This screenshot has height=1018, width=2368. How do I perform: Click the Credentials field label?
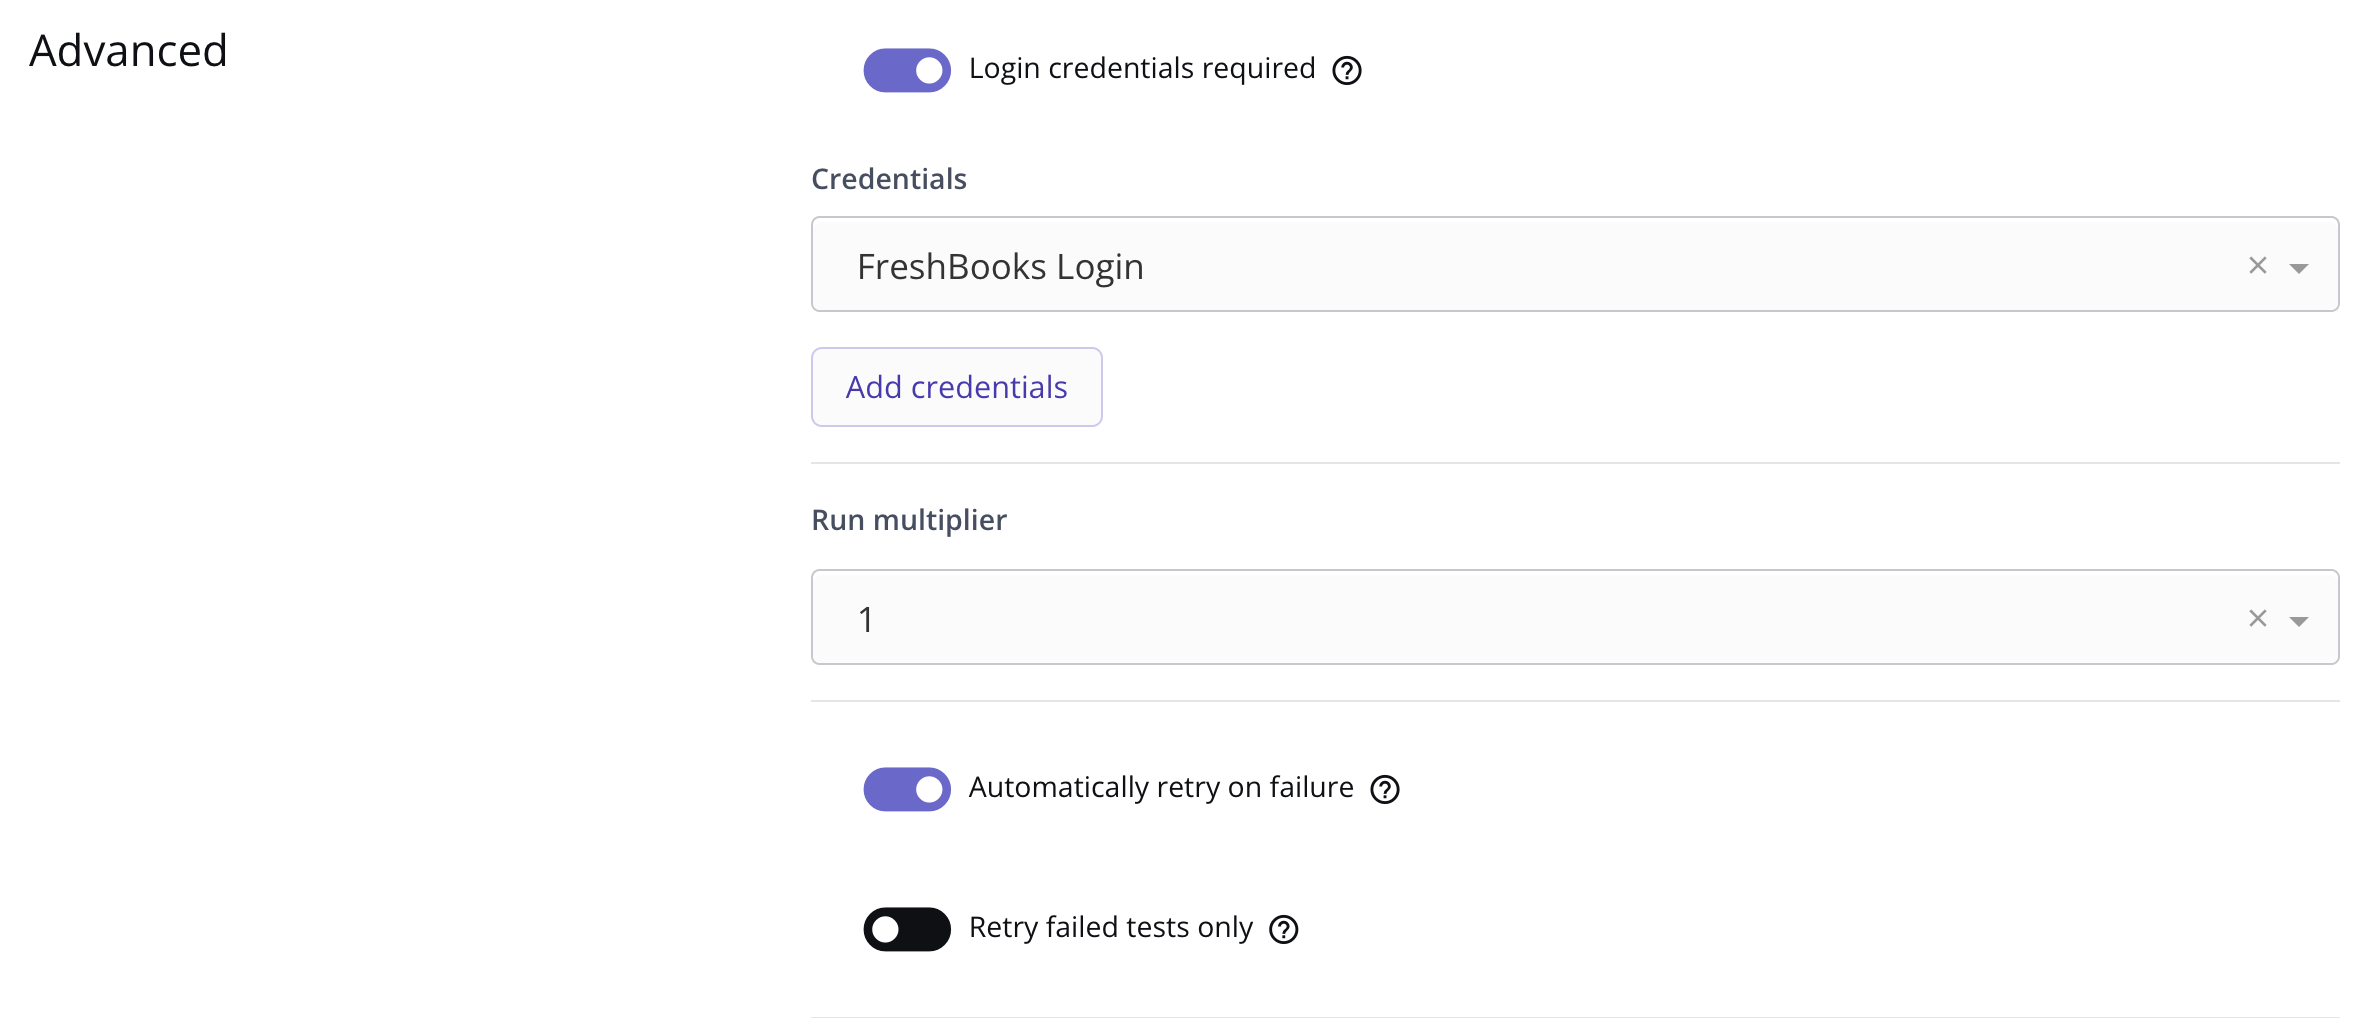point(889,179)
